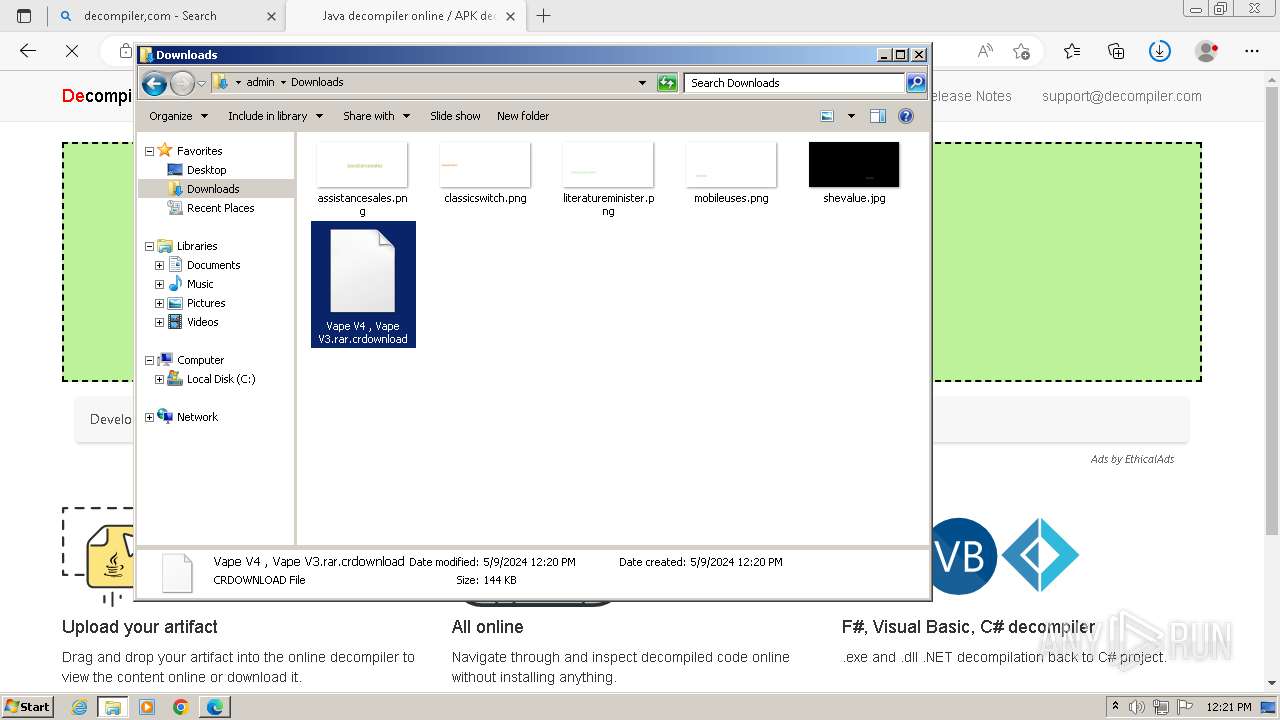Select mobileuses.png file
Viewport: 1280px width, 720px height.
731,173
